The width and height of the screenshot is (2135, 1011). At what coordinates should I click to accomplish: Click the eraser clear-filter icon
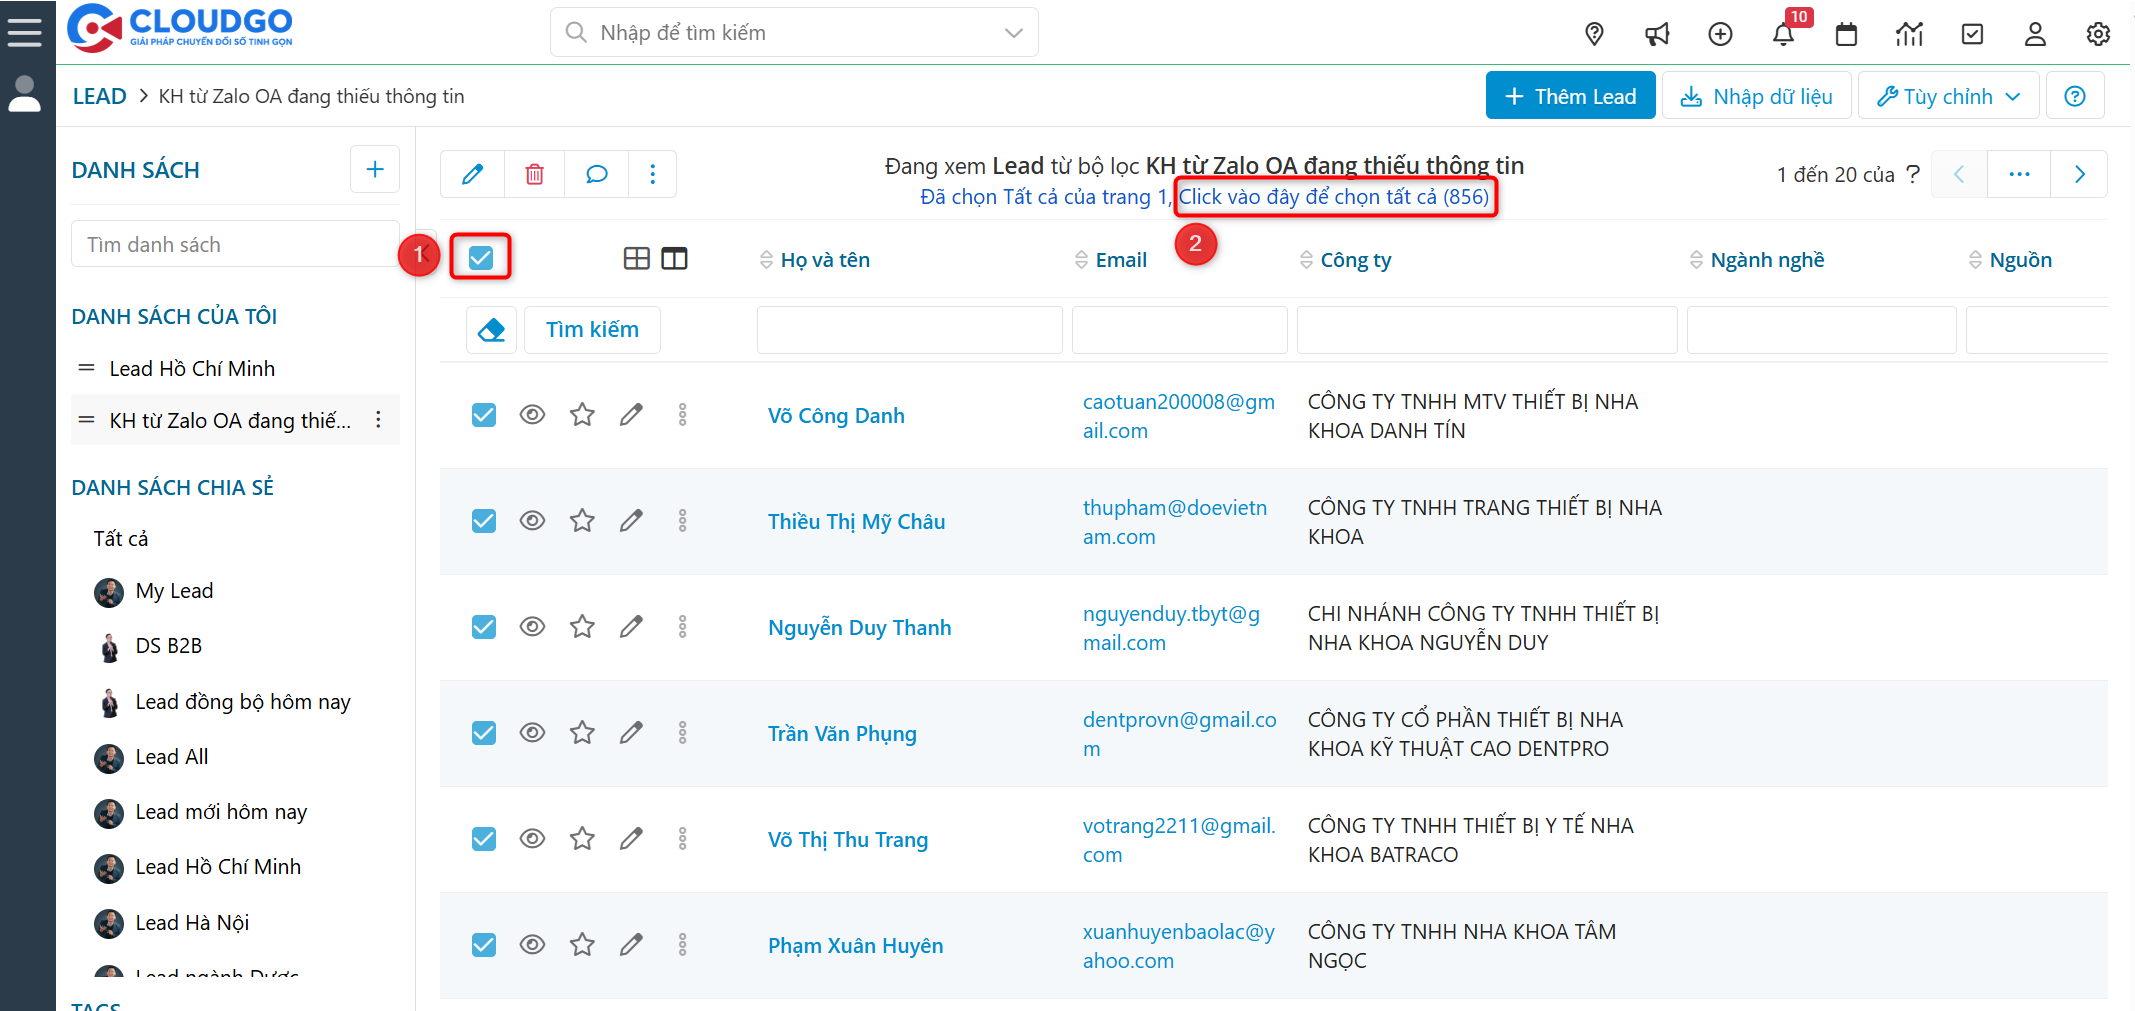coord(491,330)
